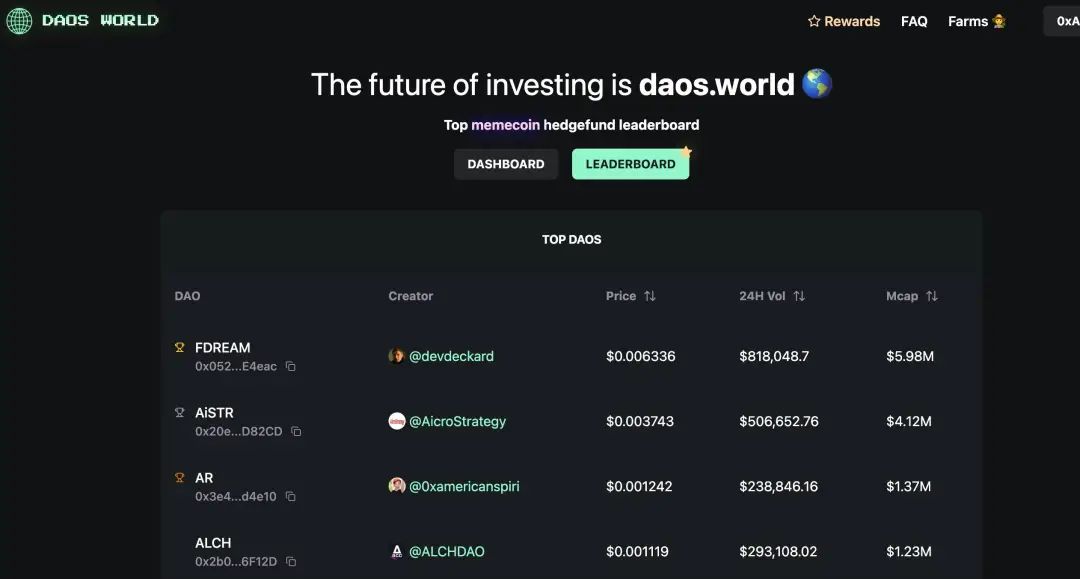
Task: Open the Rewards page
Action: click(x=844, y=21)
